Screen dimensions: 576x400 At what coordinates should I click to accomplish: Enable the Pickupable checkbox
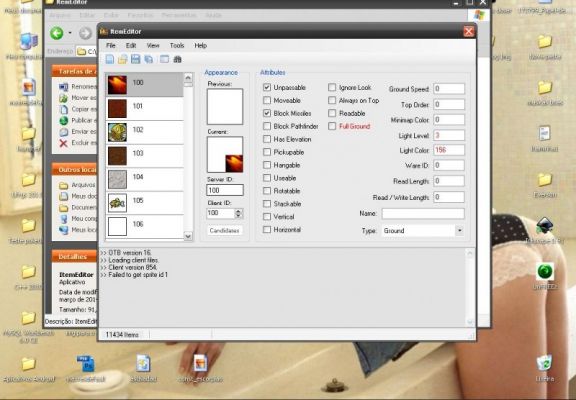(267, 152)
